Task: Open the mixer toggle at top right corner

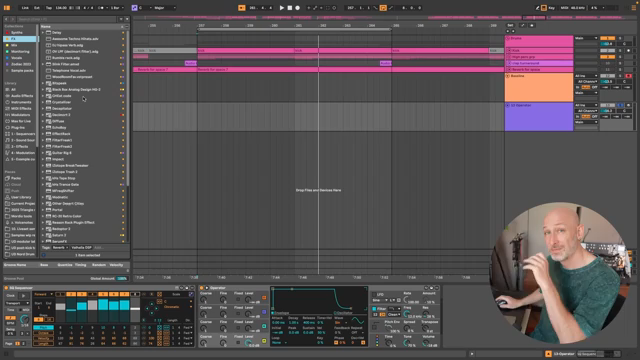Action: tap(634, 8)
